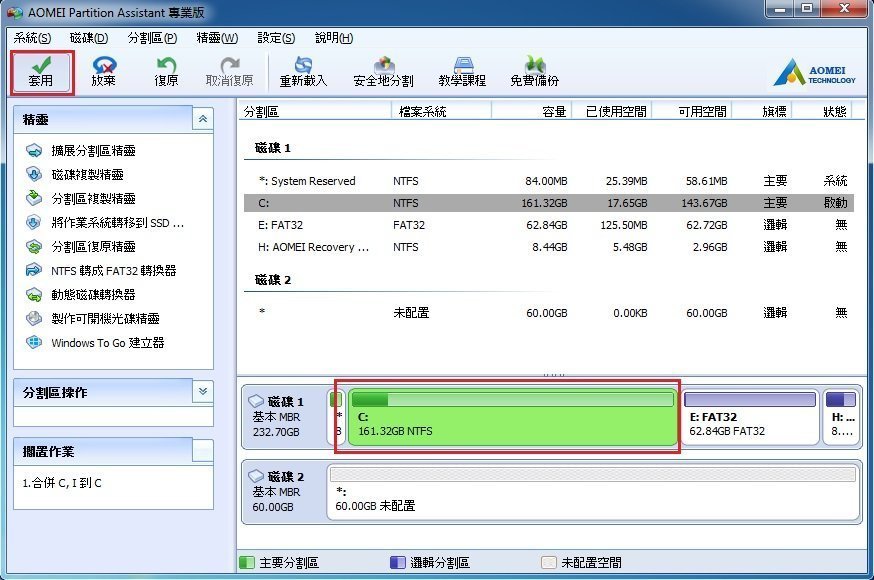Click the 未配置空間 legend swatch
The image size is (874, 580).
[x=548, y=563]
